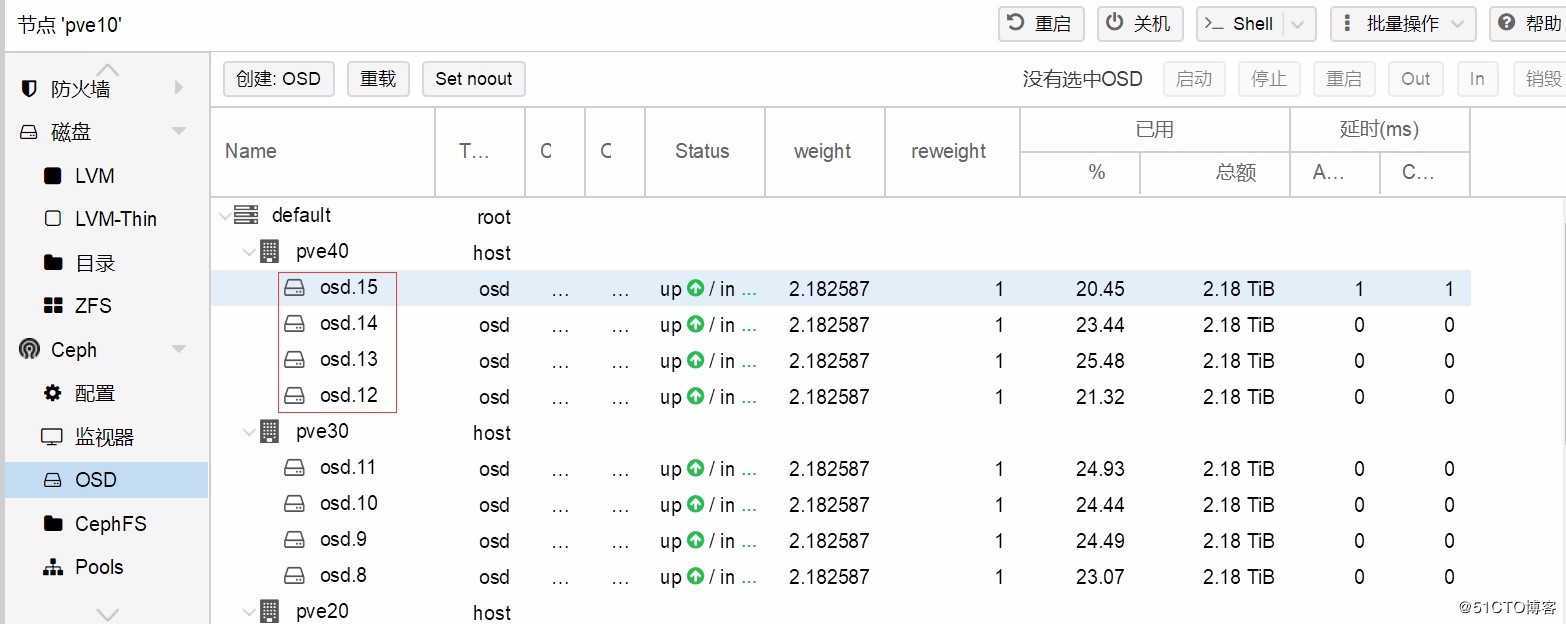Expand the 防火墙 submenu arrow
This screenshot has height=624, width=1566.
(x=179, y=88)
